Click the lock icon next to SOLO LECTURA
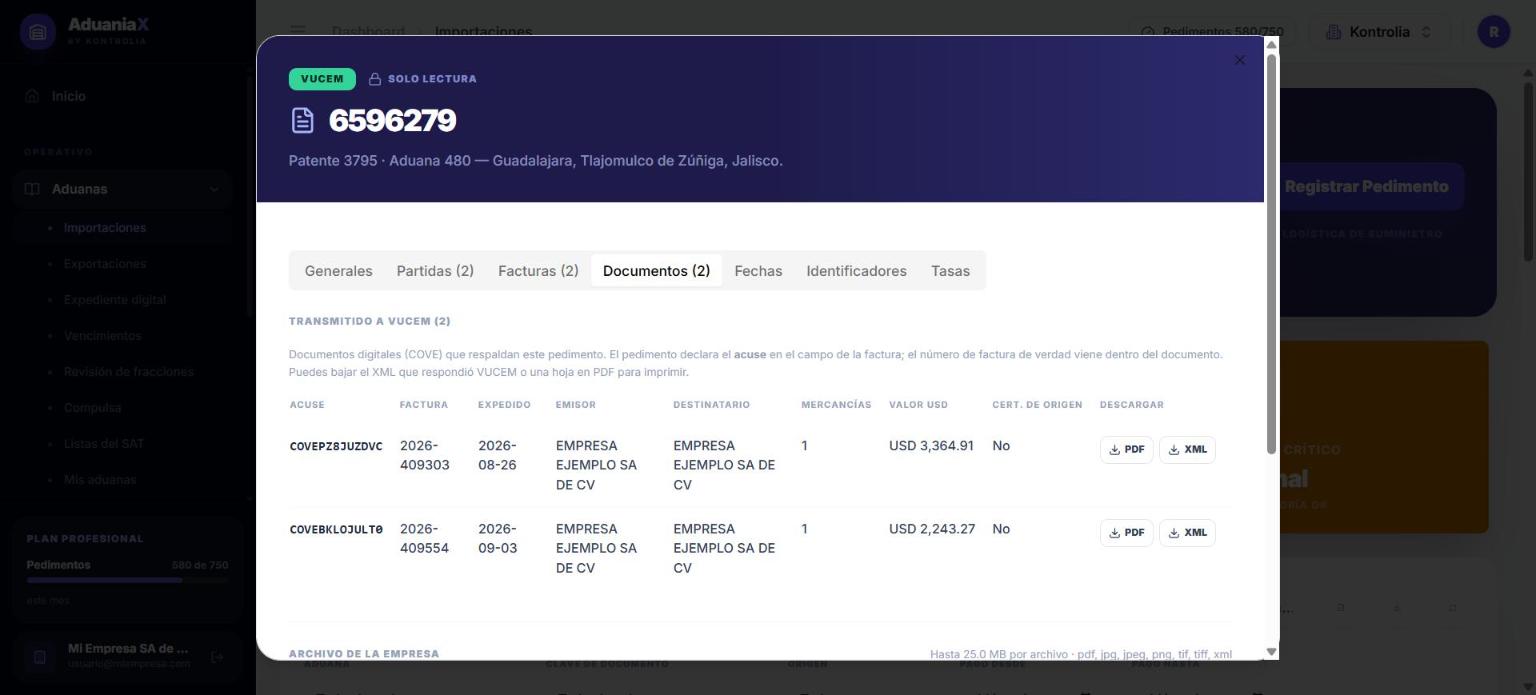 click(375, 79)
